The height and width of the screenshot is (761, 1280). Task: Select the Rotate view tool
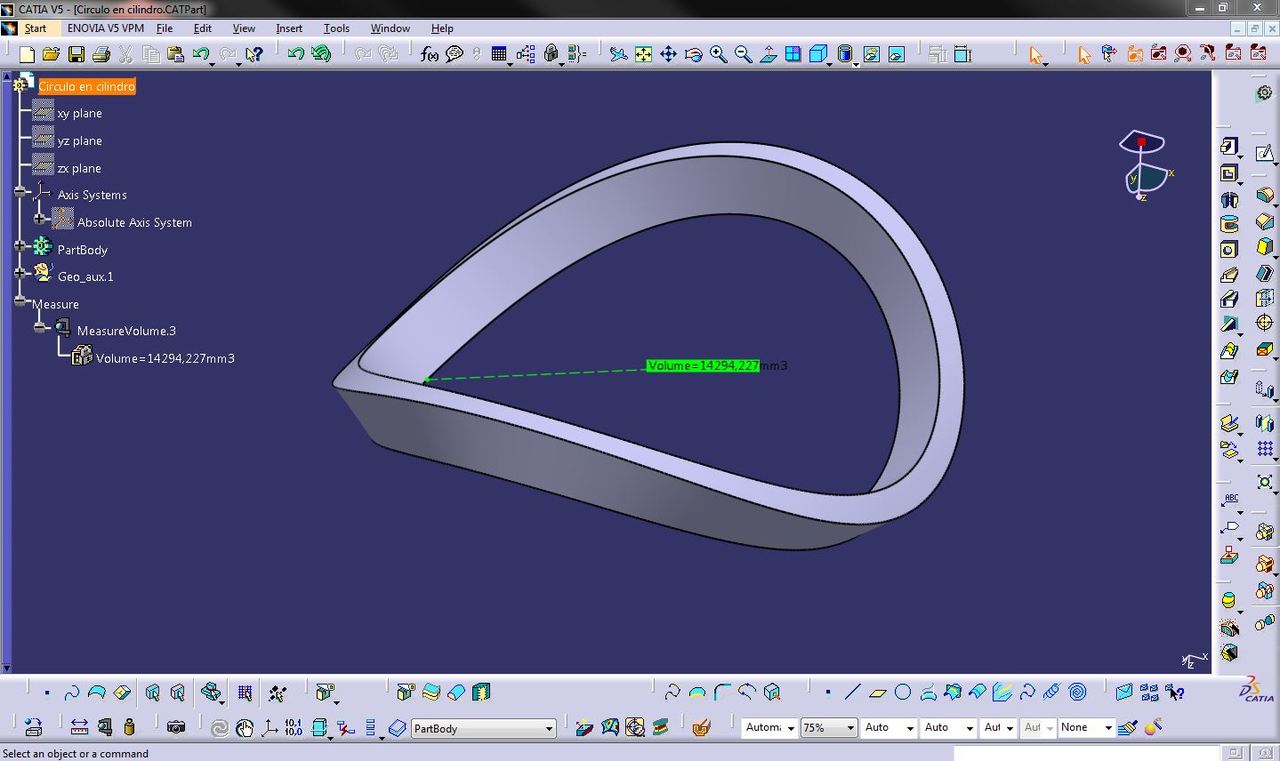tap(693, 54)
